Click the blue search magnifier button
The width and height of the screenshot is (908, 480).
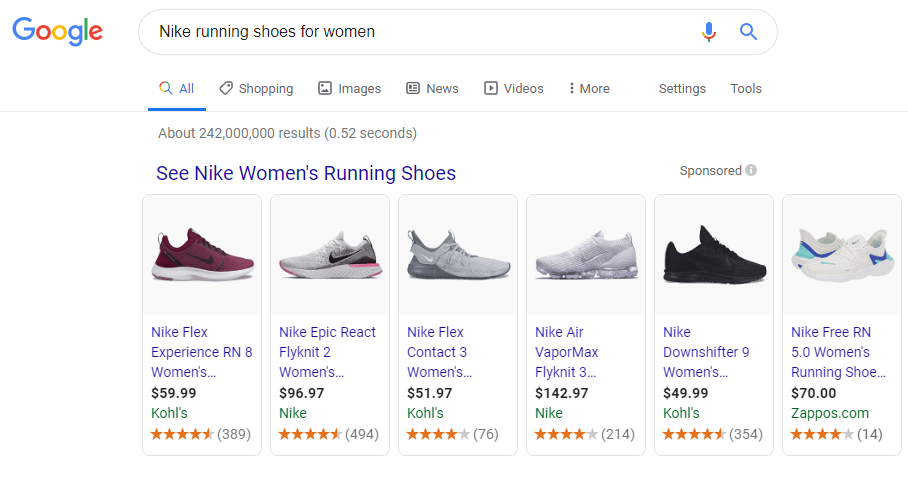point(748,32)
